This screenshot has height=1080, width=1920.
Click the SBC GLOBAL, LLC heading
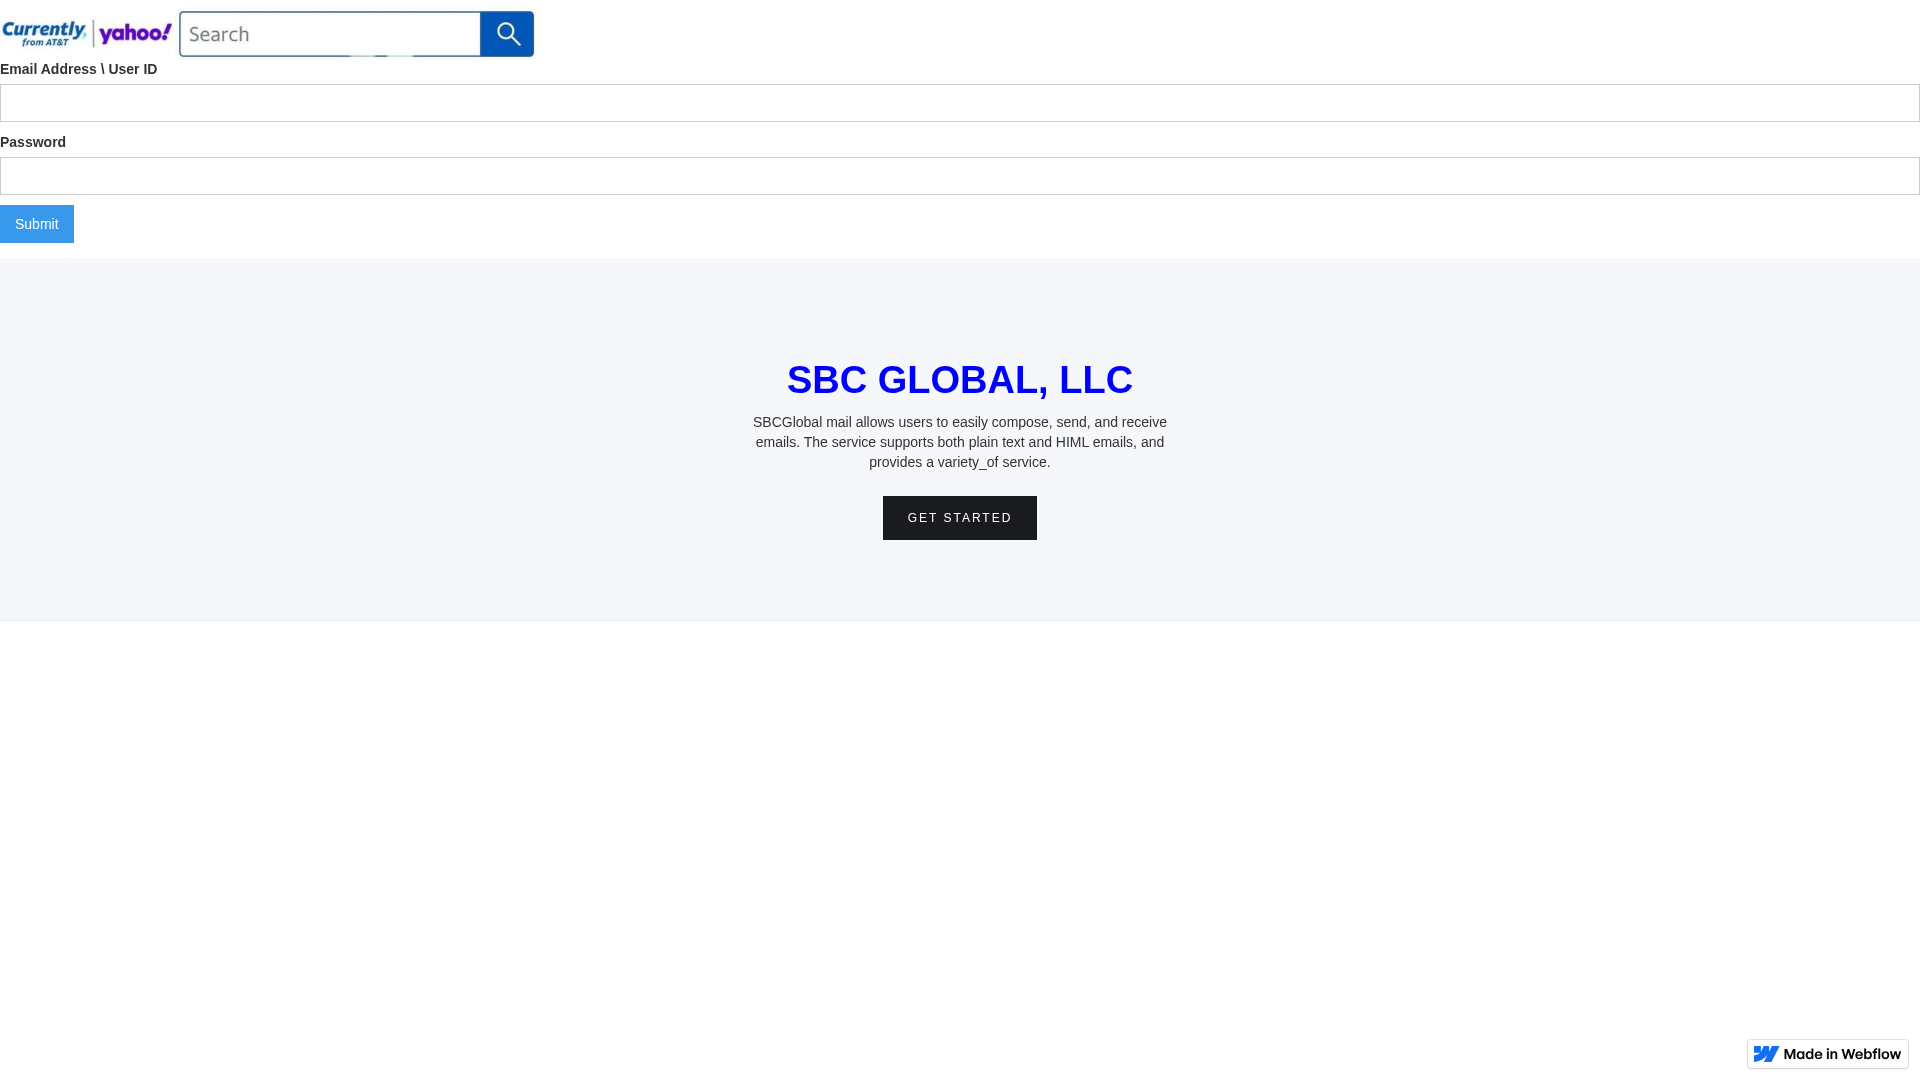click(x=960, y=380)
